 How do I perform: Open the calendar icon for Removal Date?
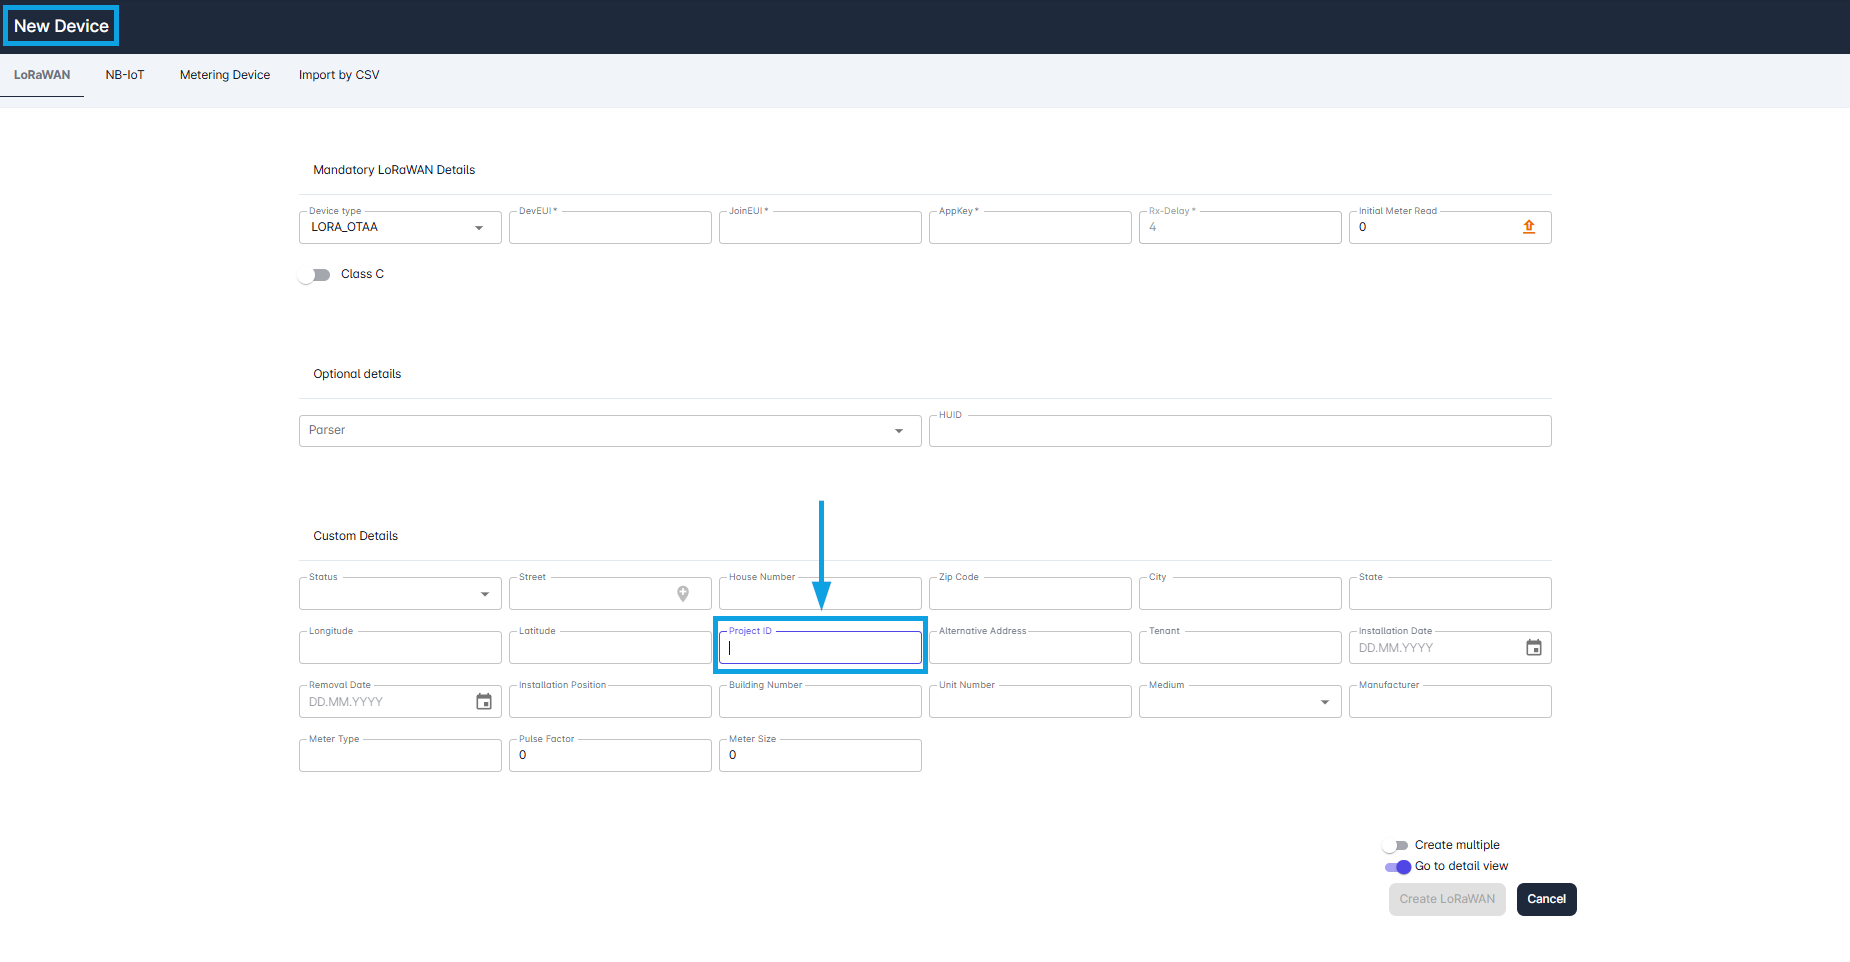coord(484,701)
